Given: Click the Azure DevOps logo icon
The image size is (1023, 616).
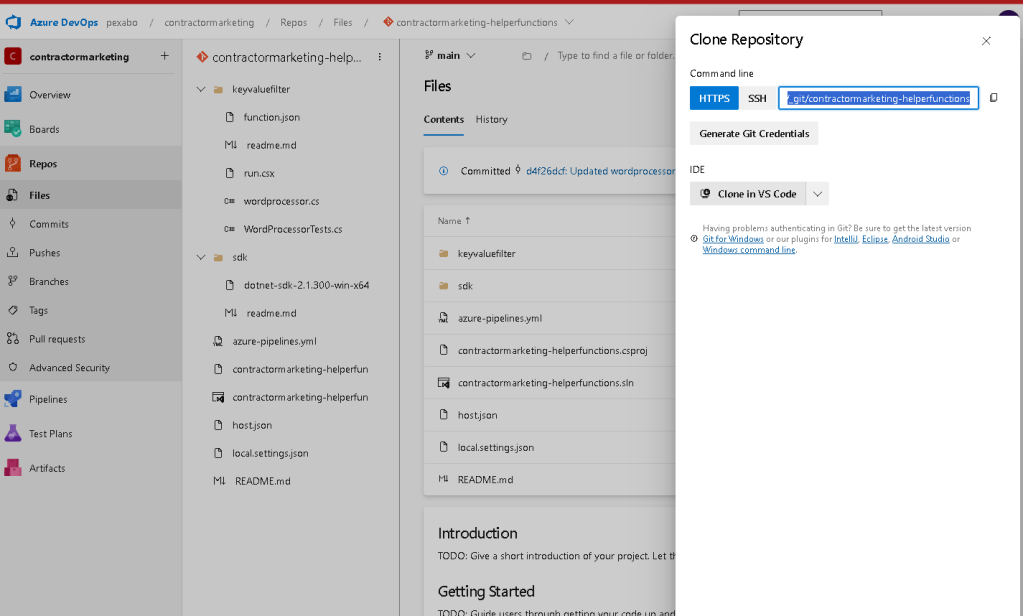Looking at the screenshot, I should (x=13, y=22).
